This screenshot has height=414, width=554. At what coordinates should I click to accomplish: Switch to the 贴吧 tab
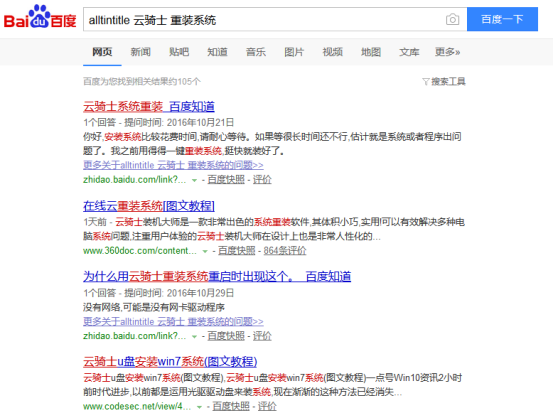179,52
